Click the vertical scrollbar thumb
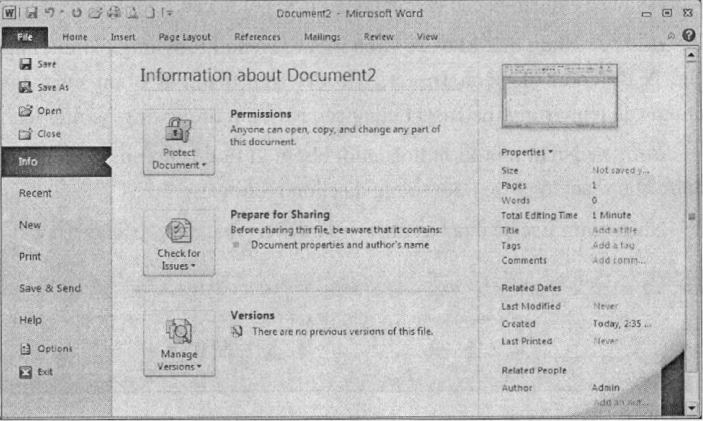 (691, 217)
